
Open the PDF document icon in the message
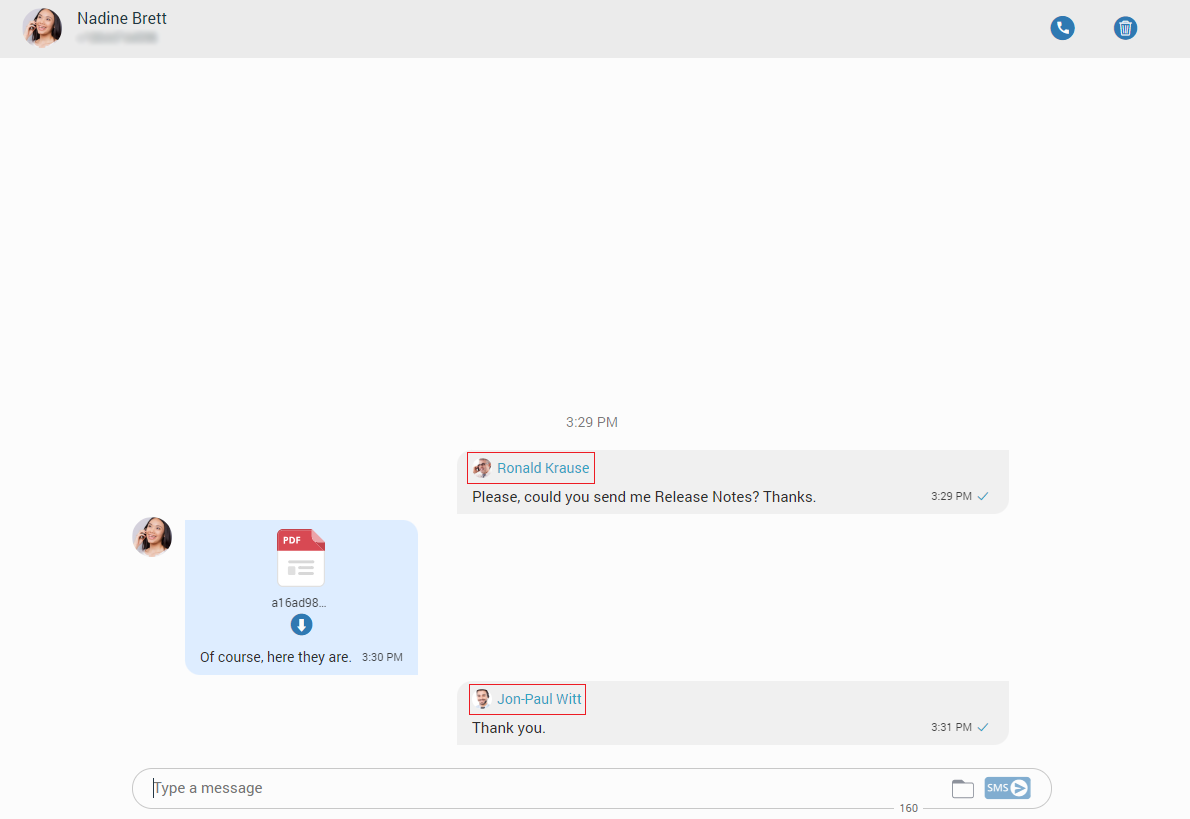click(x=301, y=558)
